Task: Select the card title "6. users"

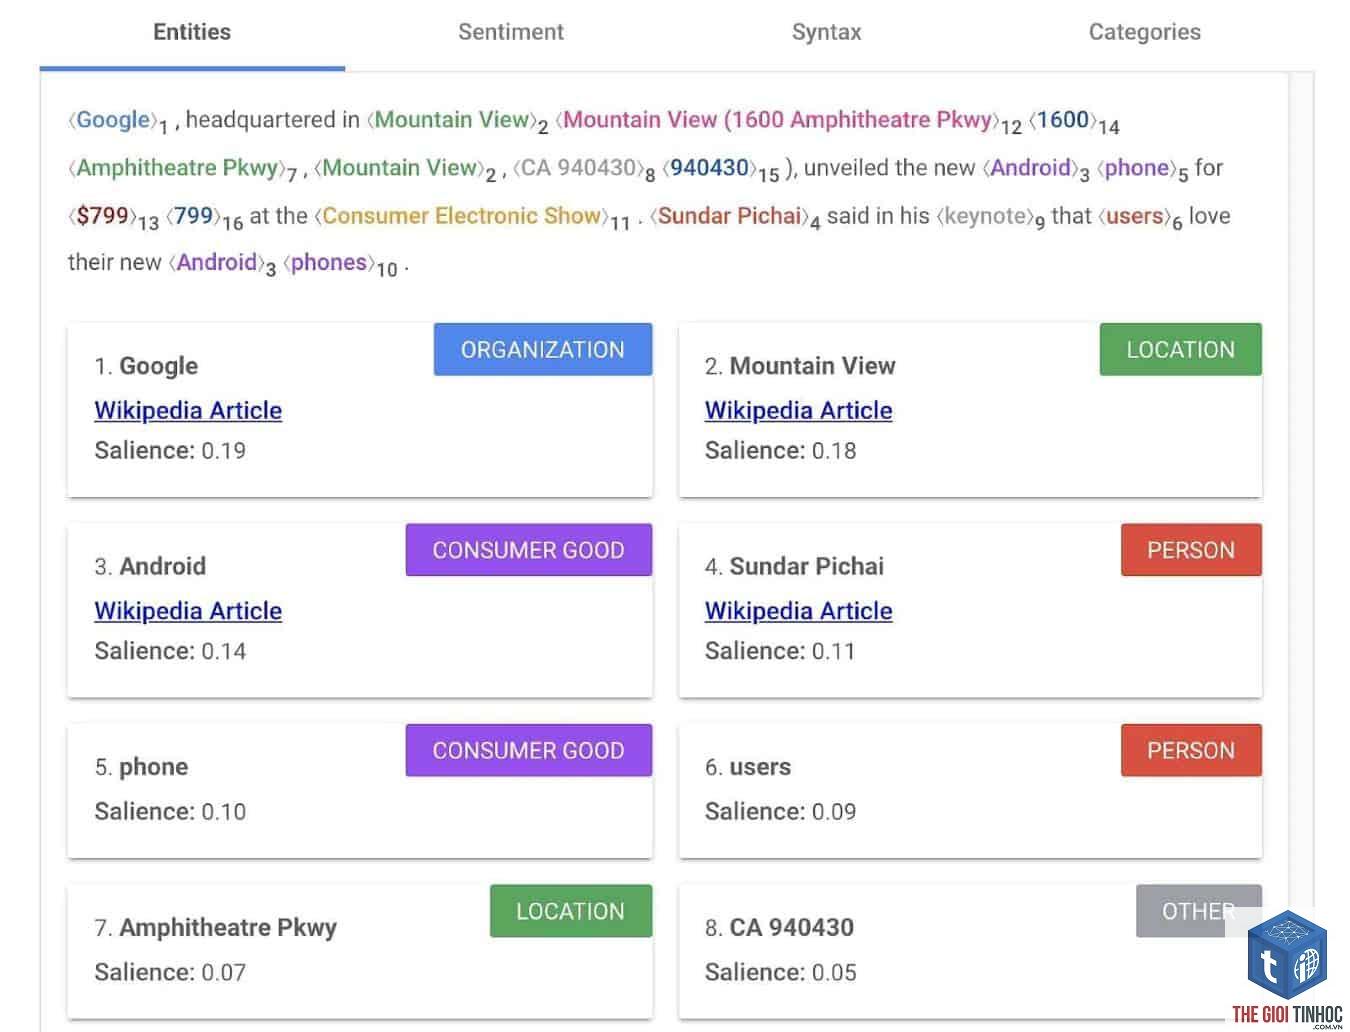Action: click(748, 767)
